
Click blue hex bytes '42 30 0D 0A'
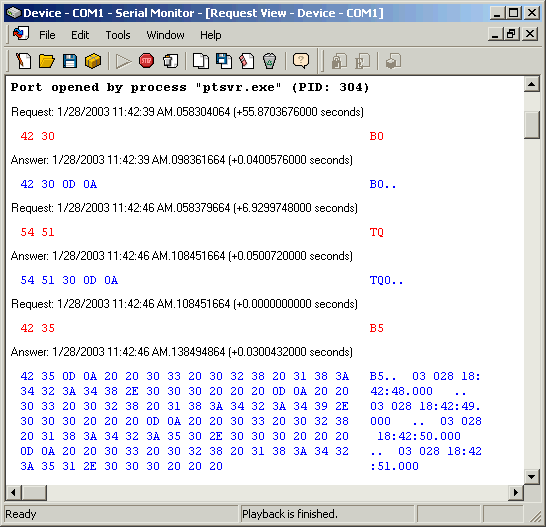58,184
